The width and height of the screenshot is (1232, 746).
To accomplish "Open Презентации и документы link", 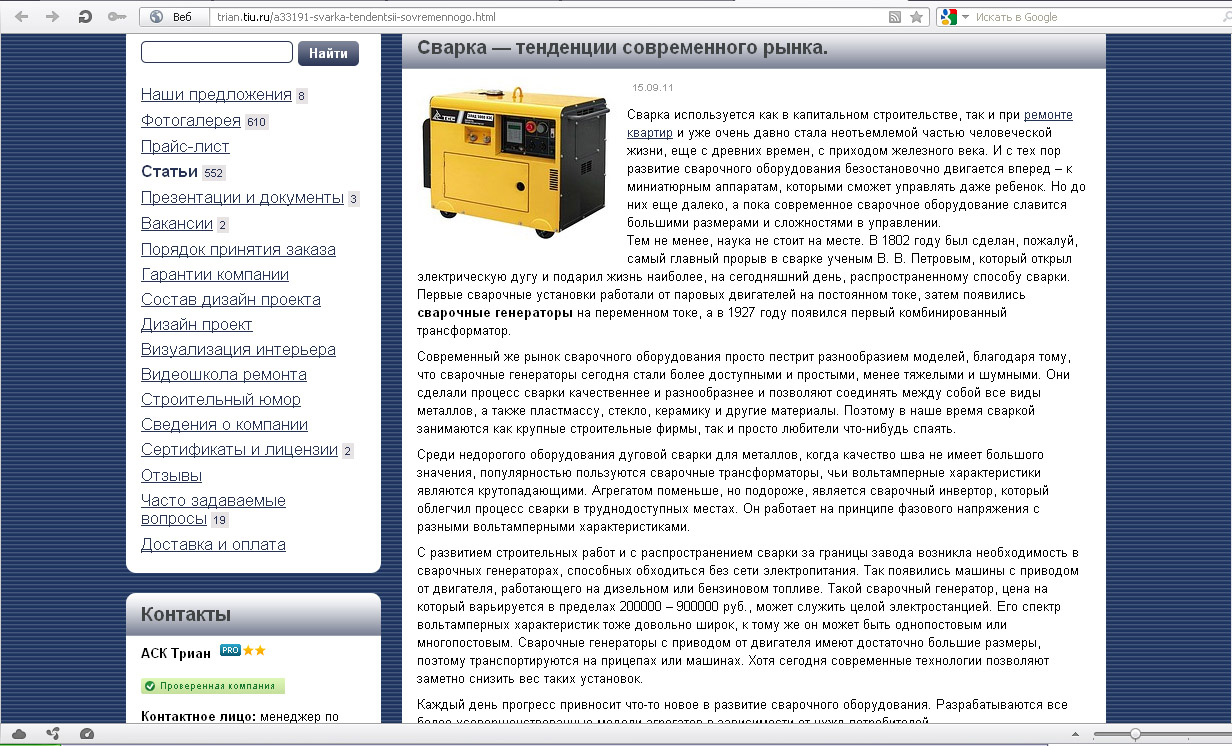I will click(x=242, y=198).
